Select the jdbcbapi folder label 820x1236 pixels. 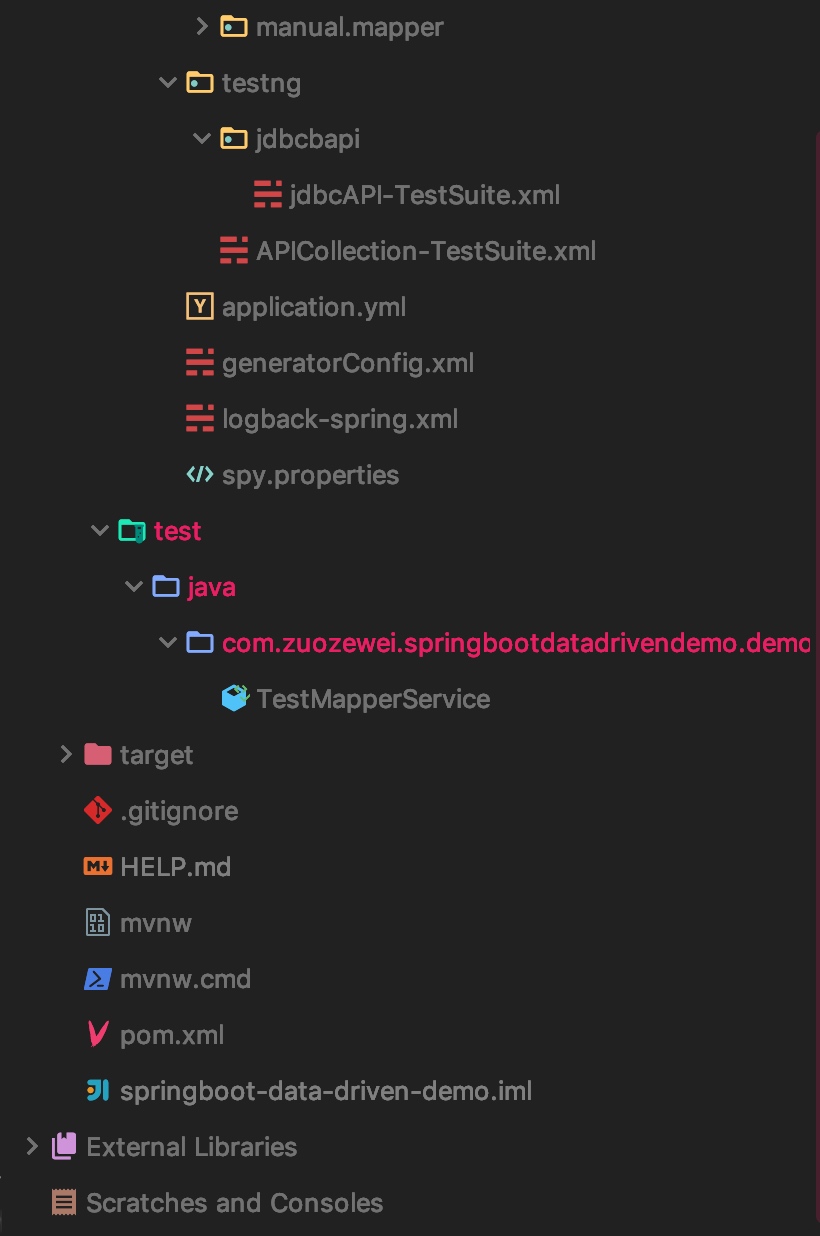click(308, 140)
